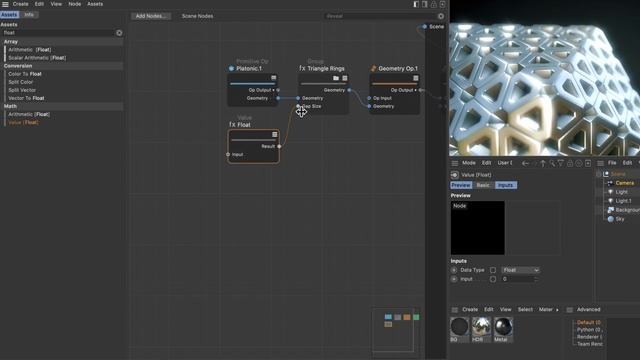Click the asset search field containing 'float'
Screen dimensions: 640x360
point(58,33)
